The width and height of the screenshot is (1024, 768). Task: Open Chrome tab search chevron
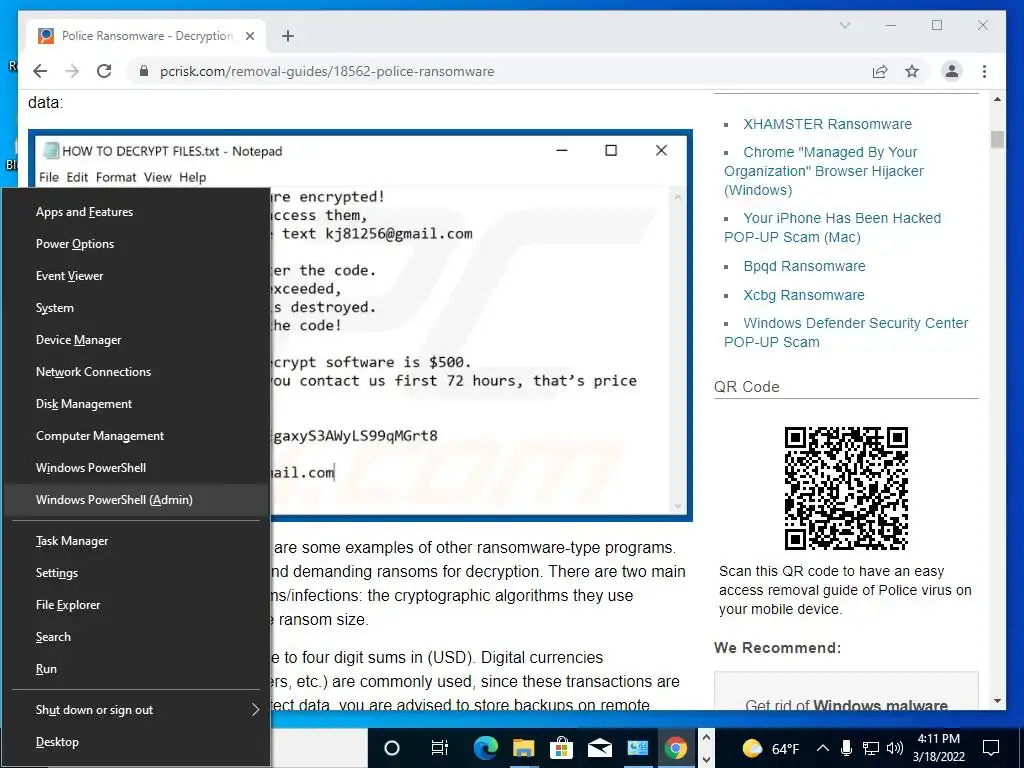coord(844,25)
